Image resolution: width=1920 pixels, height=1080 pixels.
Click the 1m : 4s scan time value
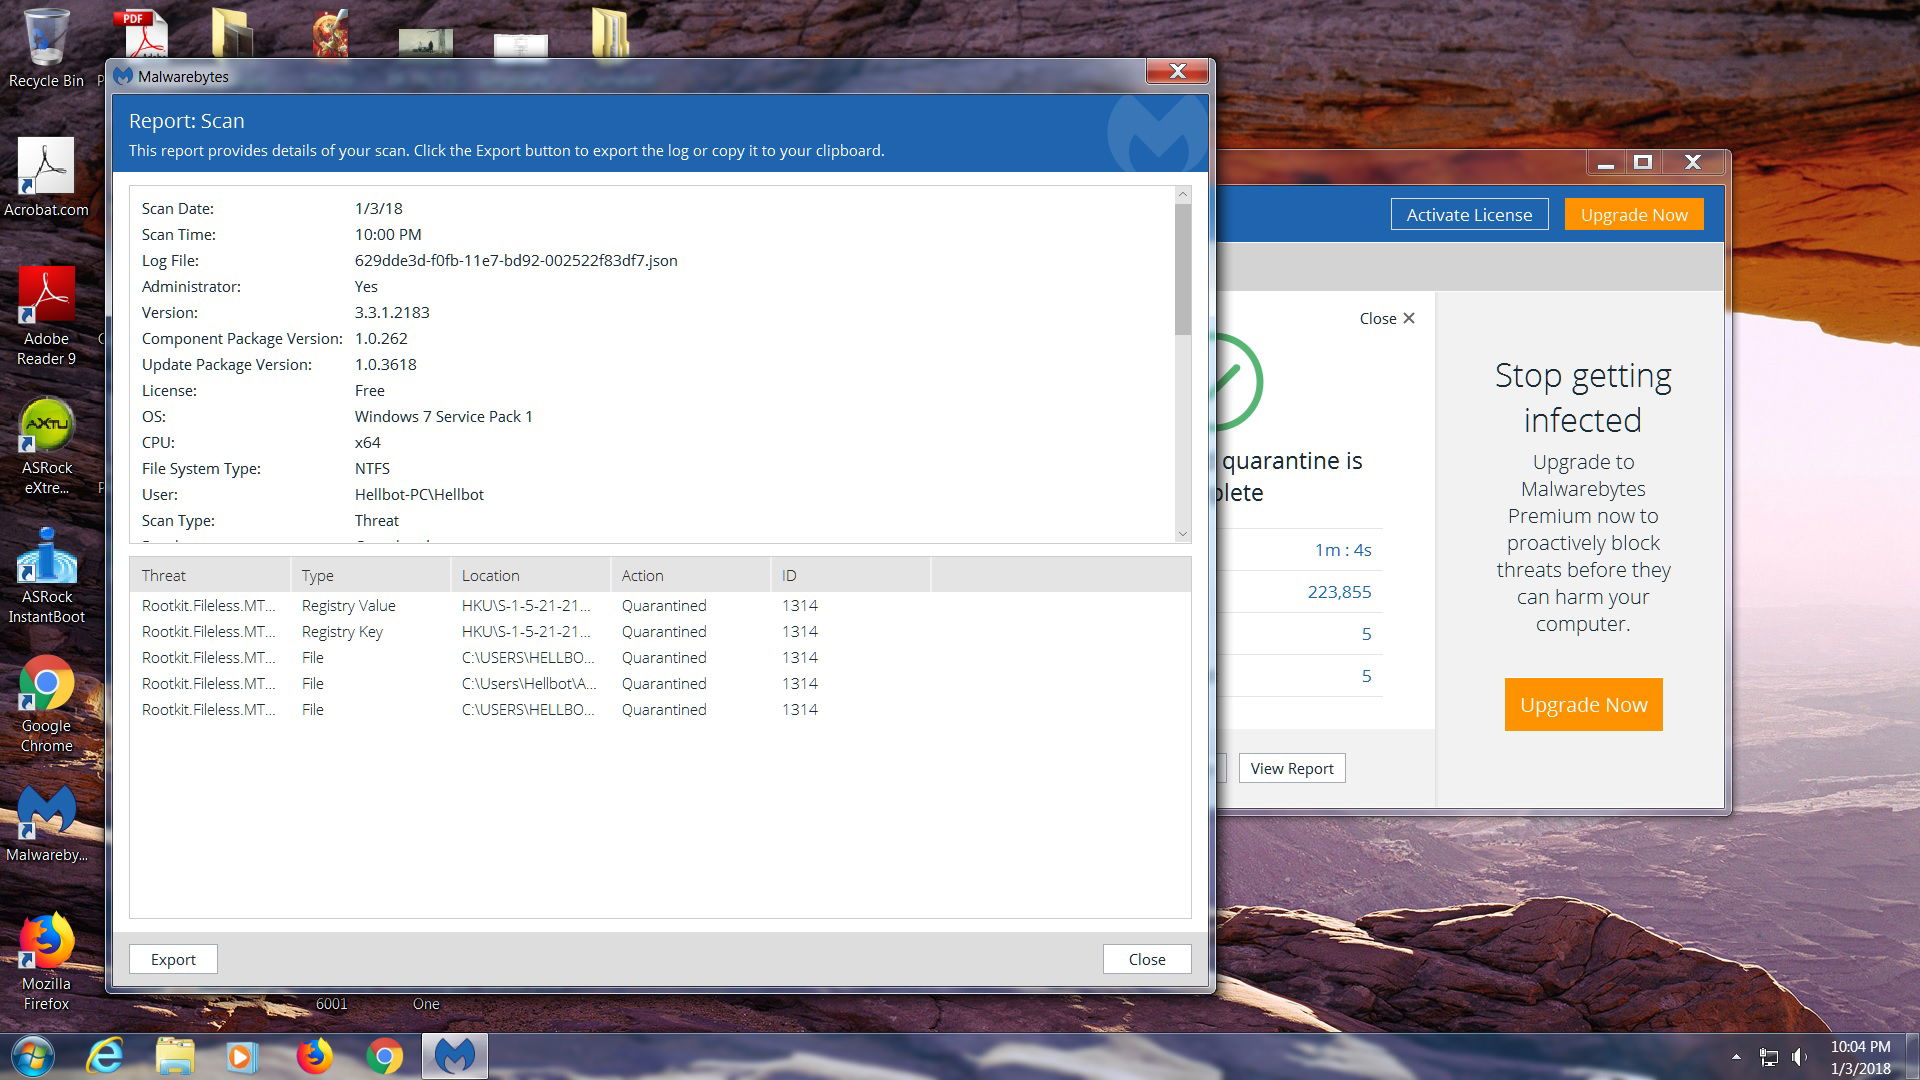(x=1343, y=549)
